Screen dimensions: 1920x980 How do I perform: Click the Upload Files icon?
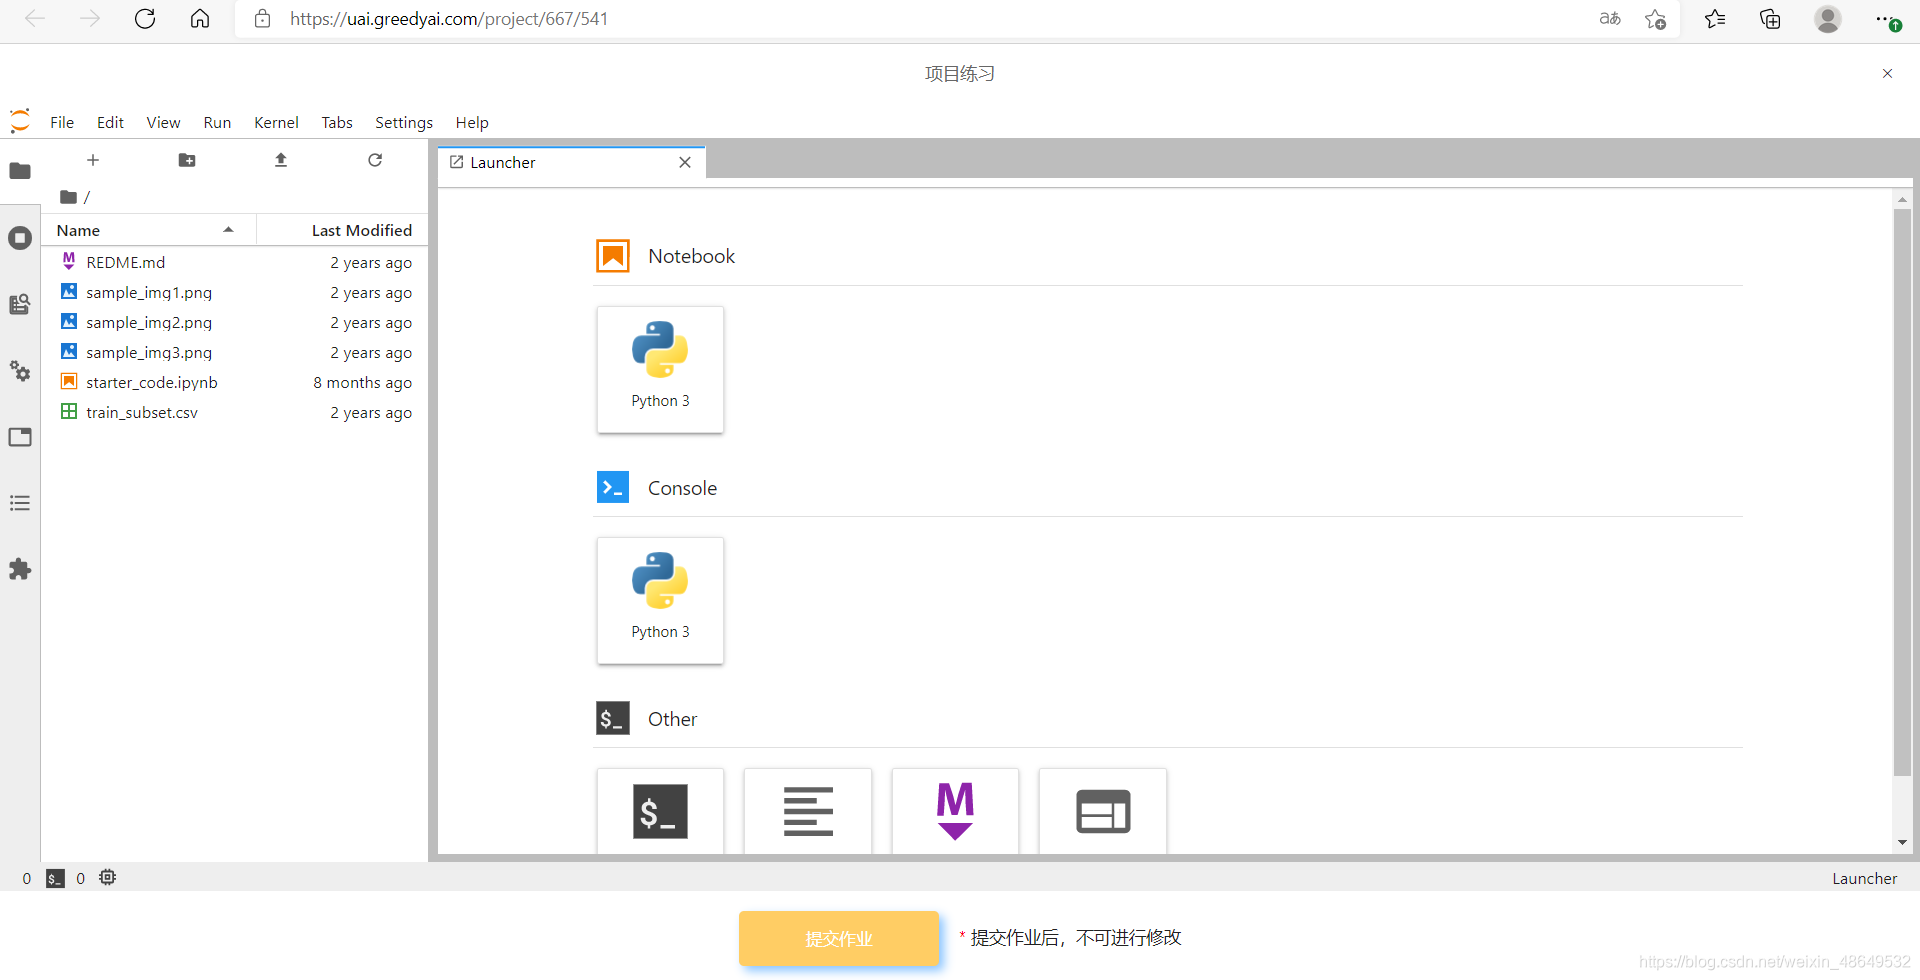281,160
